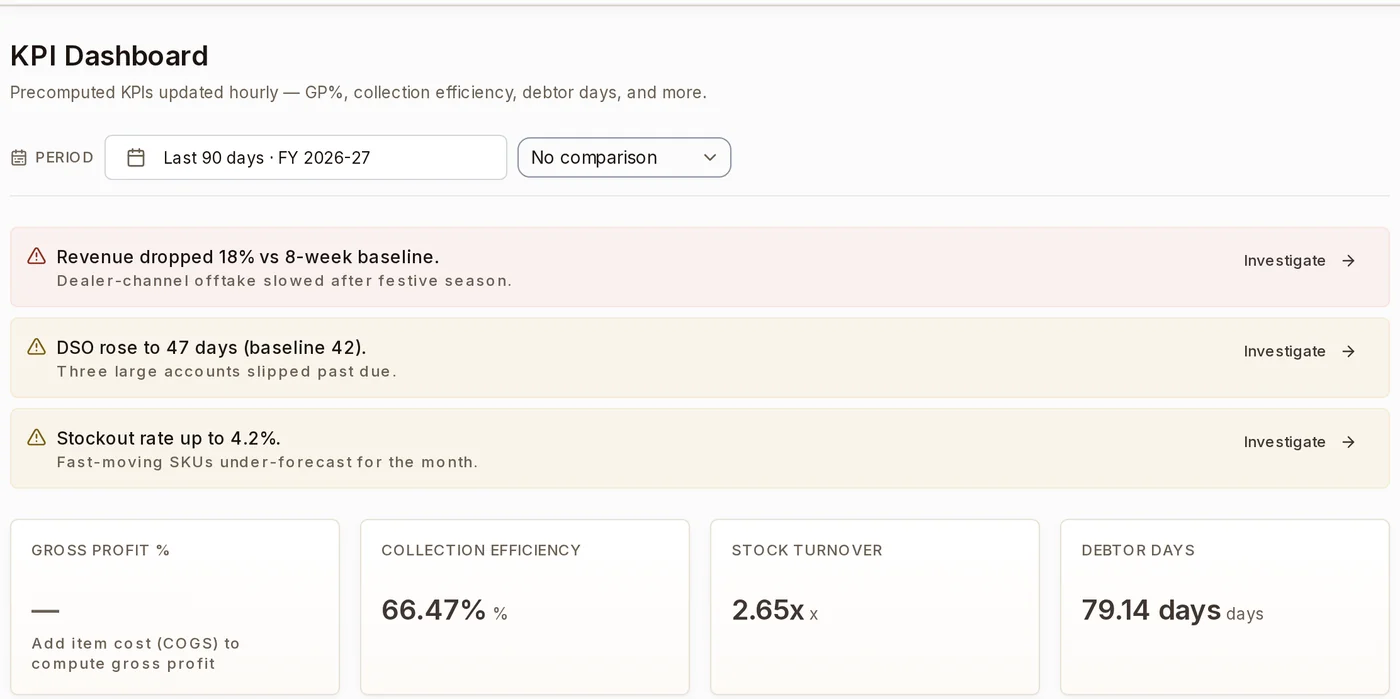This screenshot has height=699, width=1400.
Task: Click 'Add item cost (COGS)' hint text
Action: (x=136, y=653)
